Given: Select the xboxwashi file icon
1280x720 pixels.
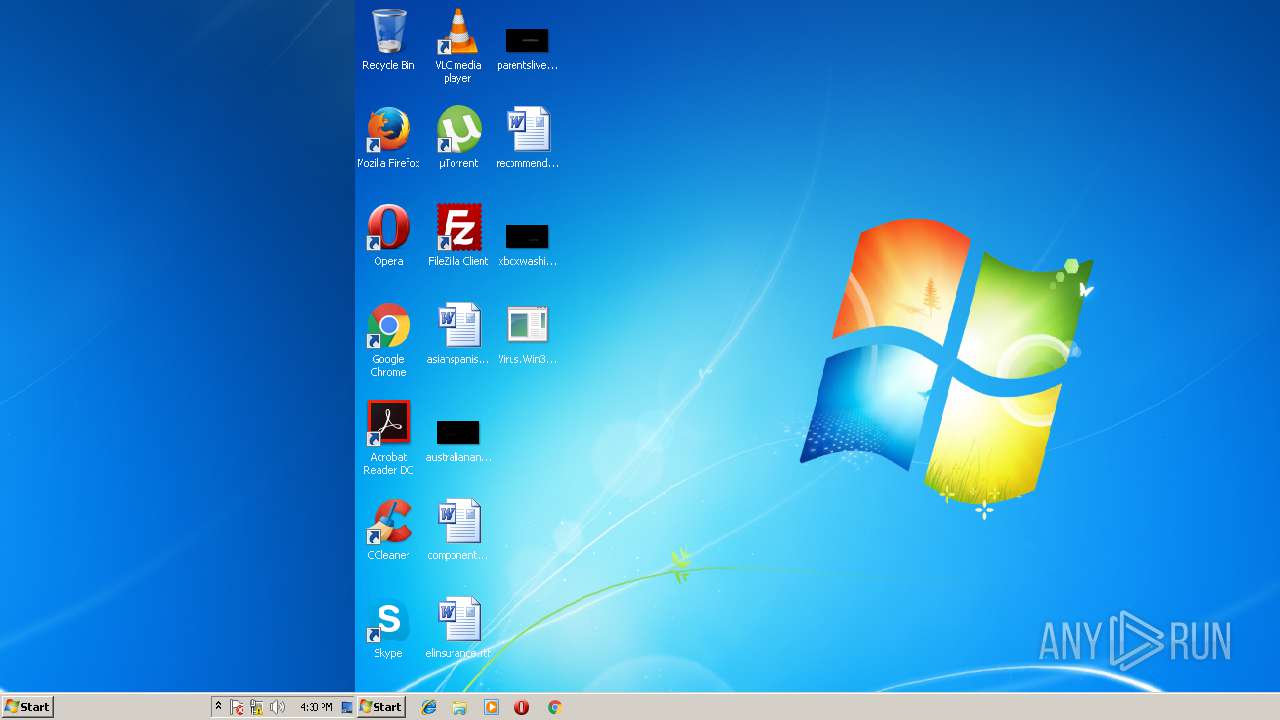Looking at the screenshot, I should point(527,244).
